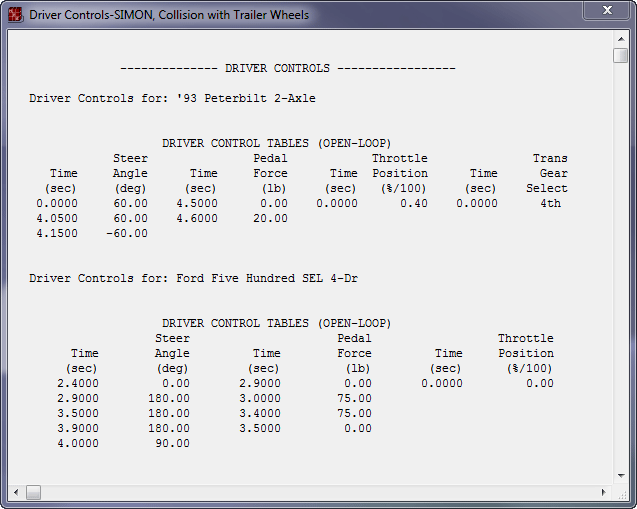Click the 0.40 throttle position value
This screenshot has width=637, height=509.
[x=413, y=204]
